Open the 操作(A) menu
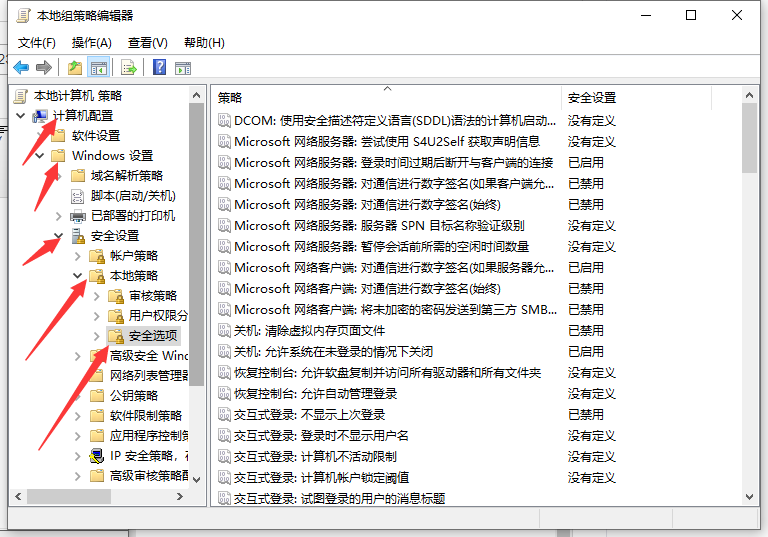768x537 pixels. (92, 43)
